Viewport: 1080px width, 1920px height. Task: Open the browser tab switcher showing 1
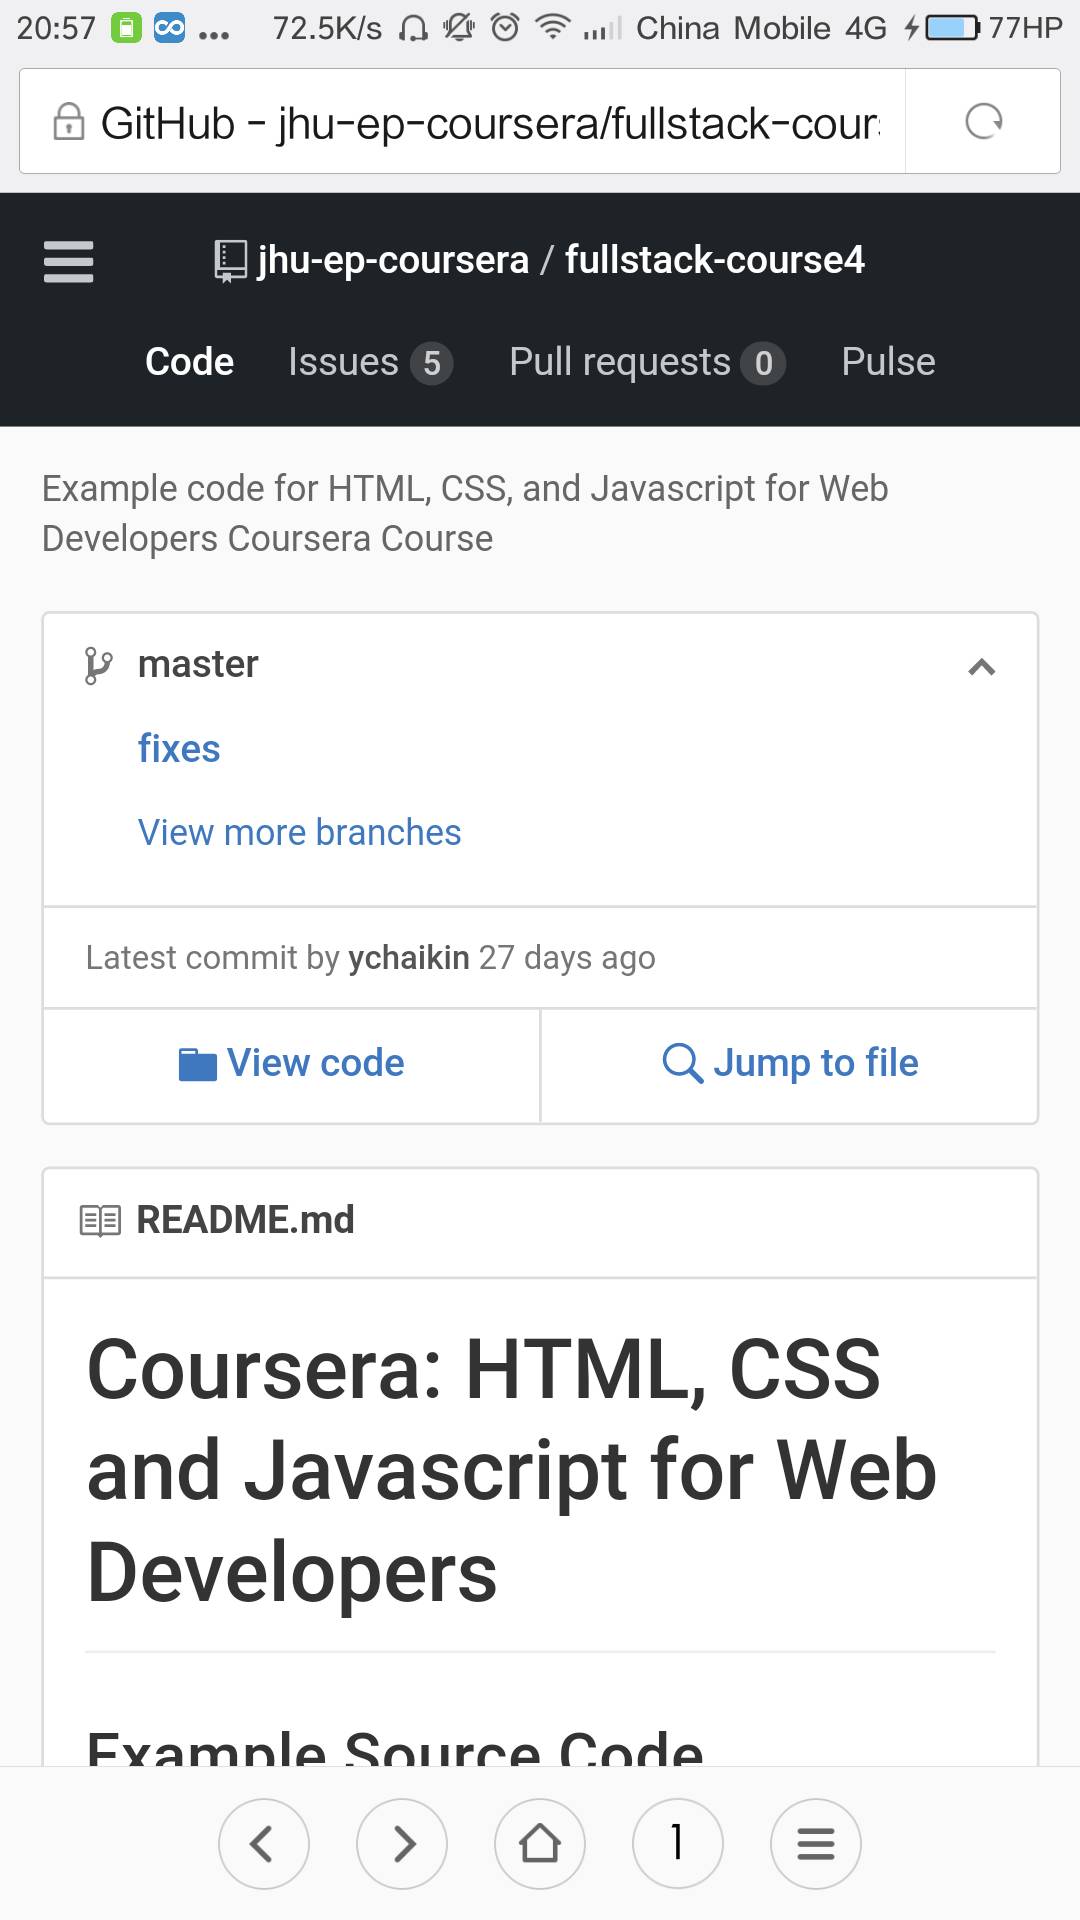pyautogui.click(x=678, y=1843)
